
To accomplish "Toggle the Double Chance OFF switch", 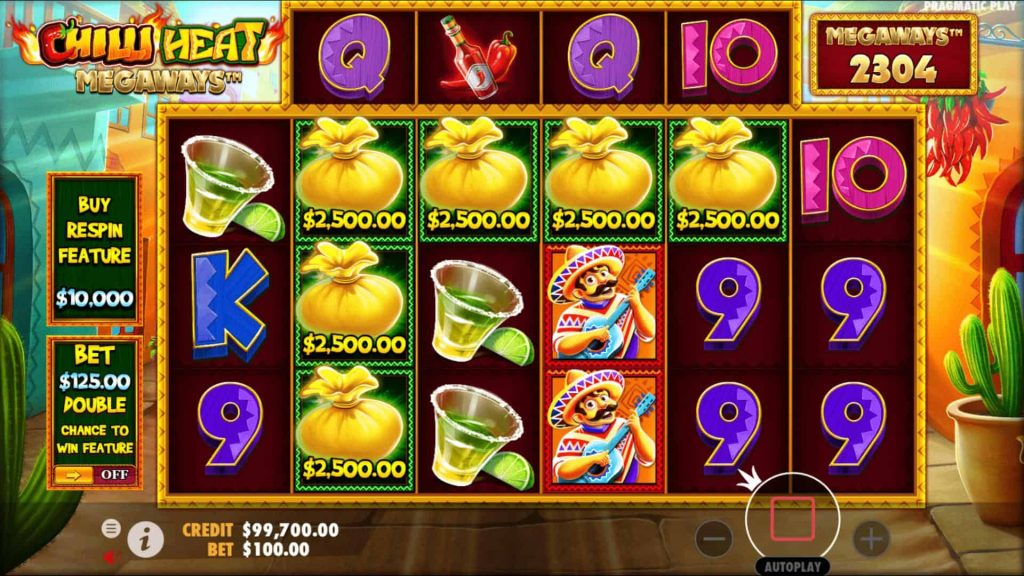I will click(x=95, y=475).
